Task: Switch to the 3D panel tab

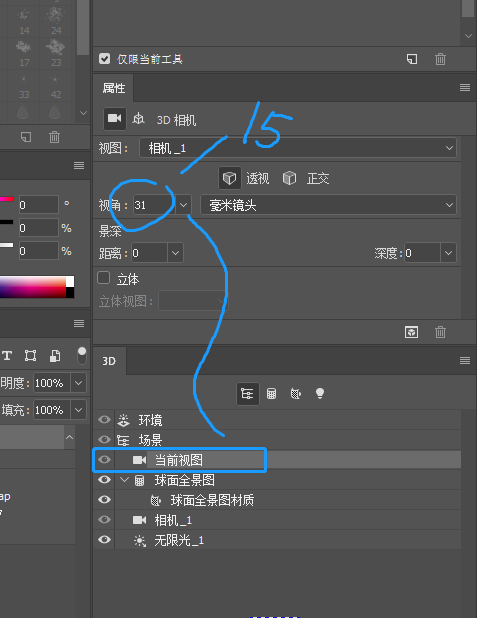Action: tap(109, 361)
